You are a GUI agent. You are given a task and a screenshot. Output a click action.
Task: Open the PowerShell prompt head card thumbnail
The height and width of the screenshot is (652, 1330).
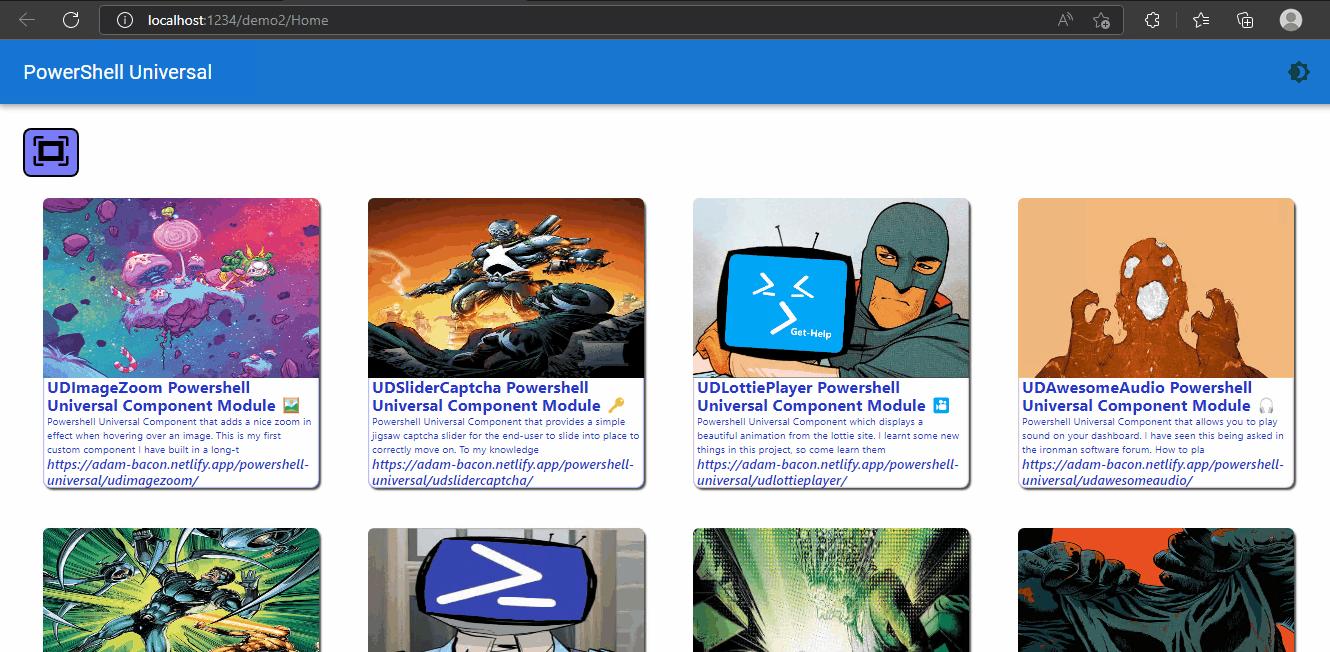click(x=506, y=590)
